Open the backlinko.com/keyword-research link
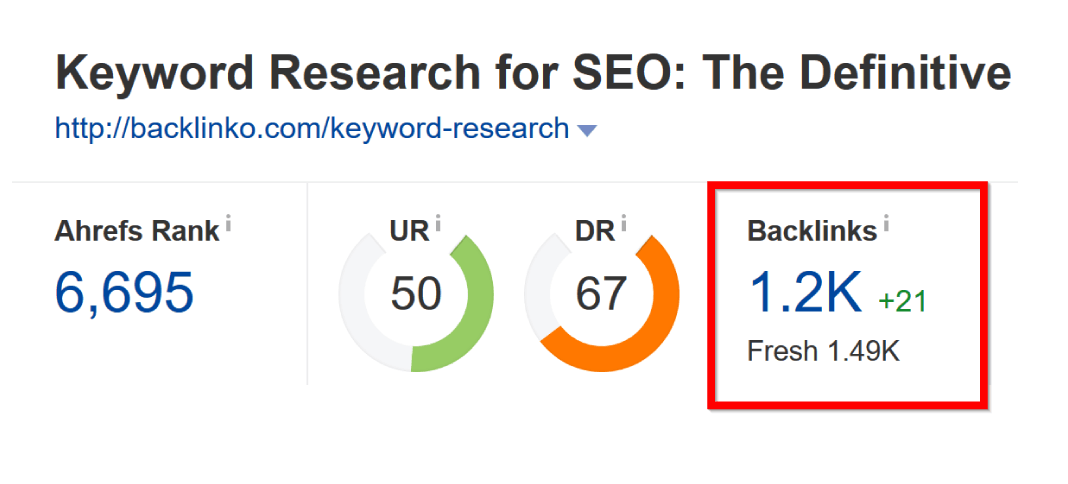 click(x=312, y=129)
